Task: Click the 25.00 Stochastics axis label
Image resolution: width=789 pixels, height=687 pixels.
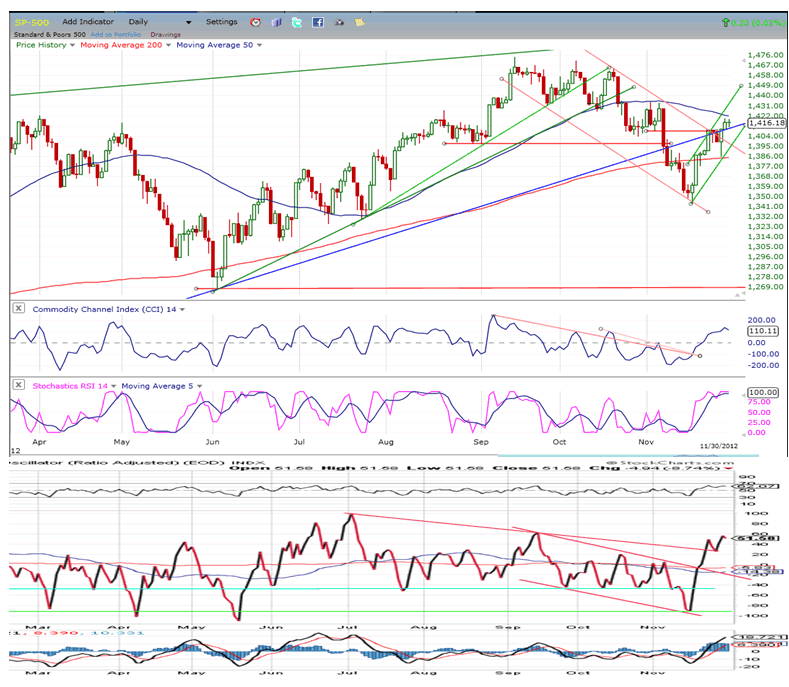Action: (759, 422)
